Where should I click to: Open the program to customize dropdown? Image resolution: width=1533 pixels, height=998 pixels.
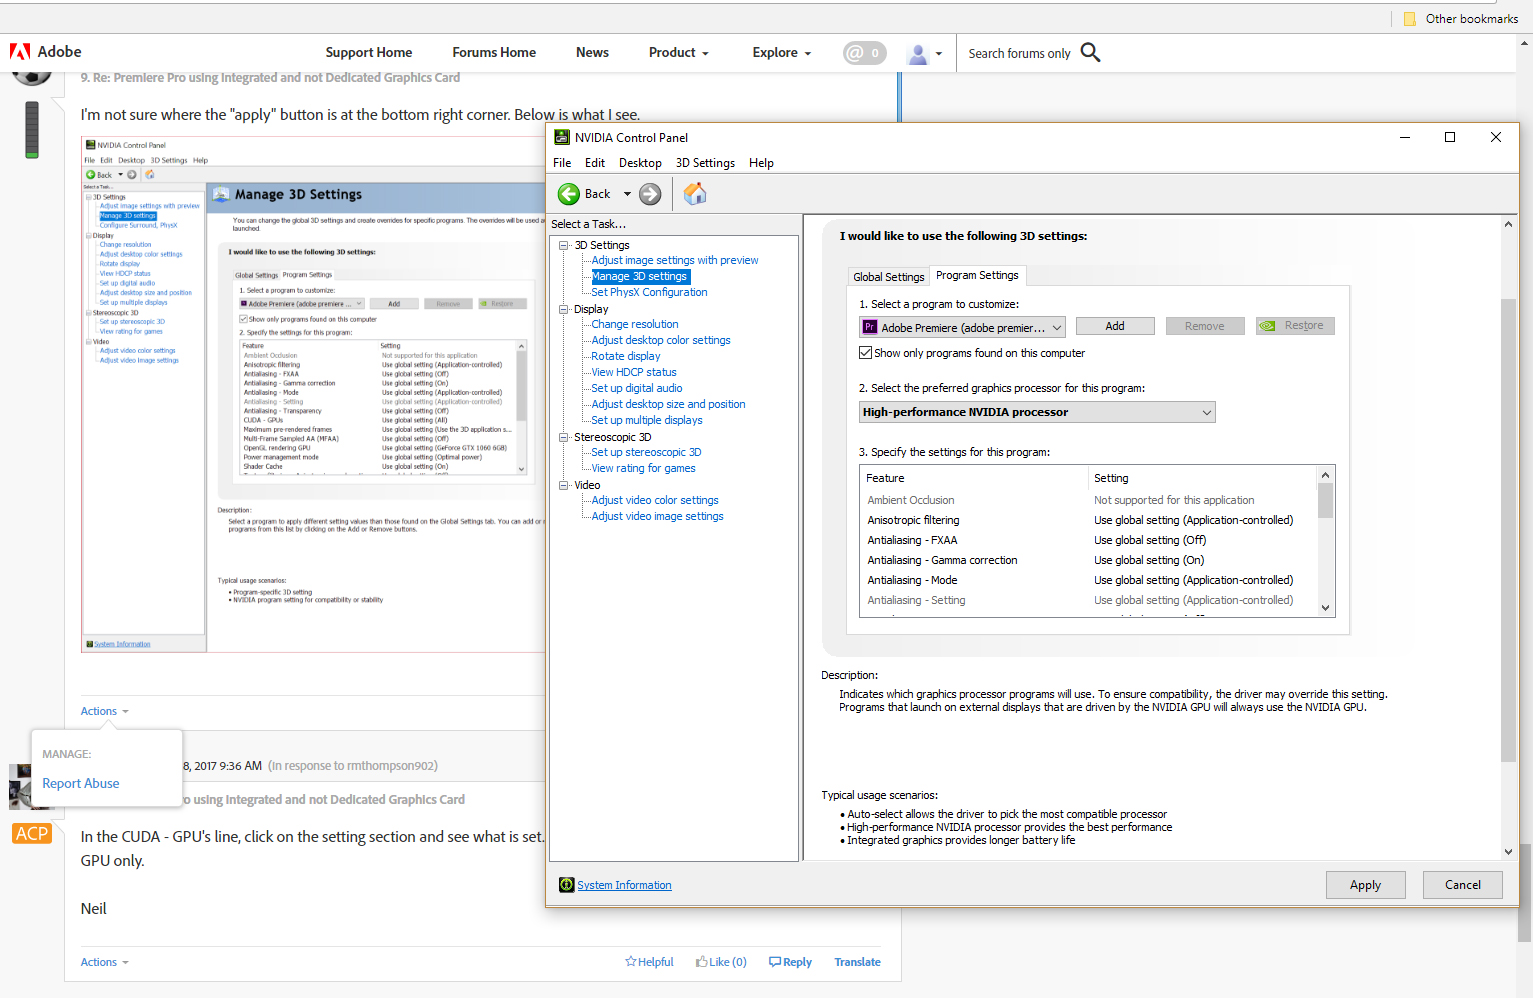962,327
